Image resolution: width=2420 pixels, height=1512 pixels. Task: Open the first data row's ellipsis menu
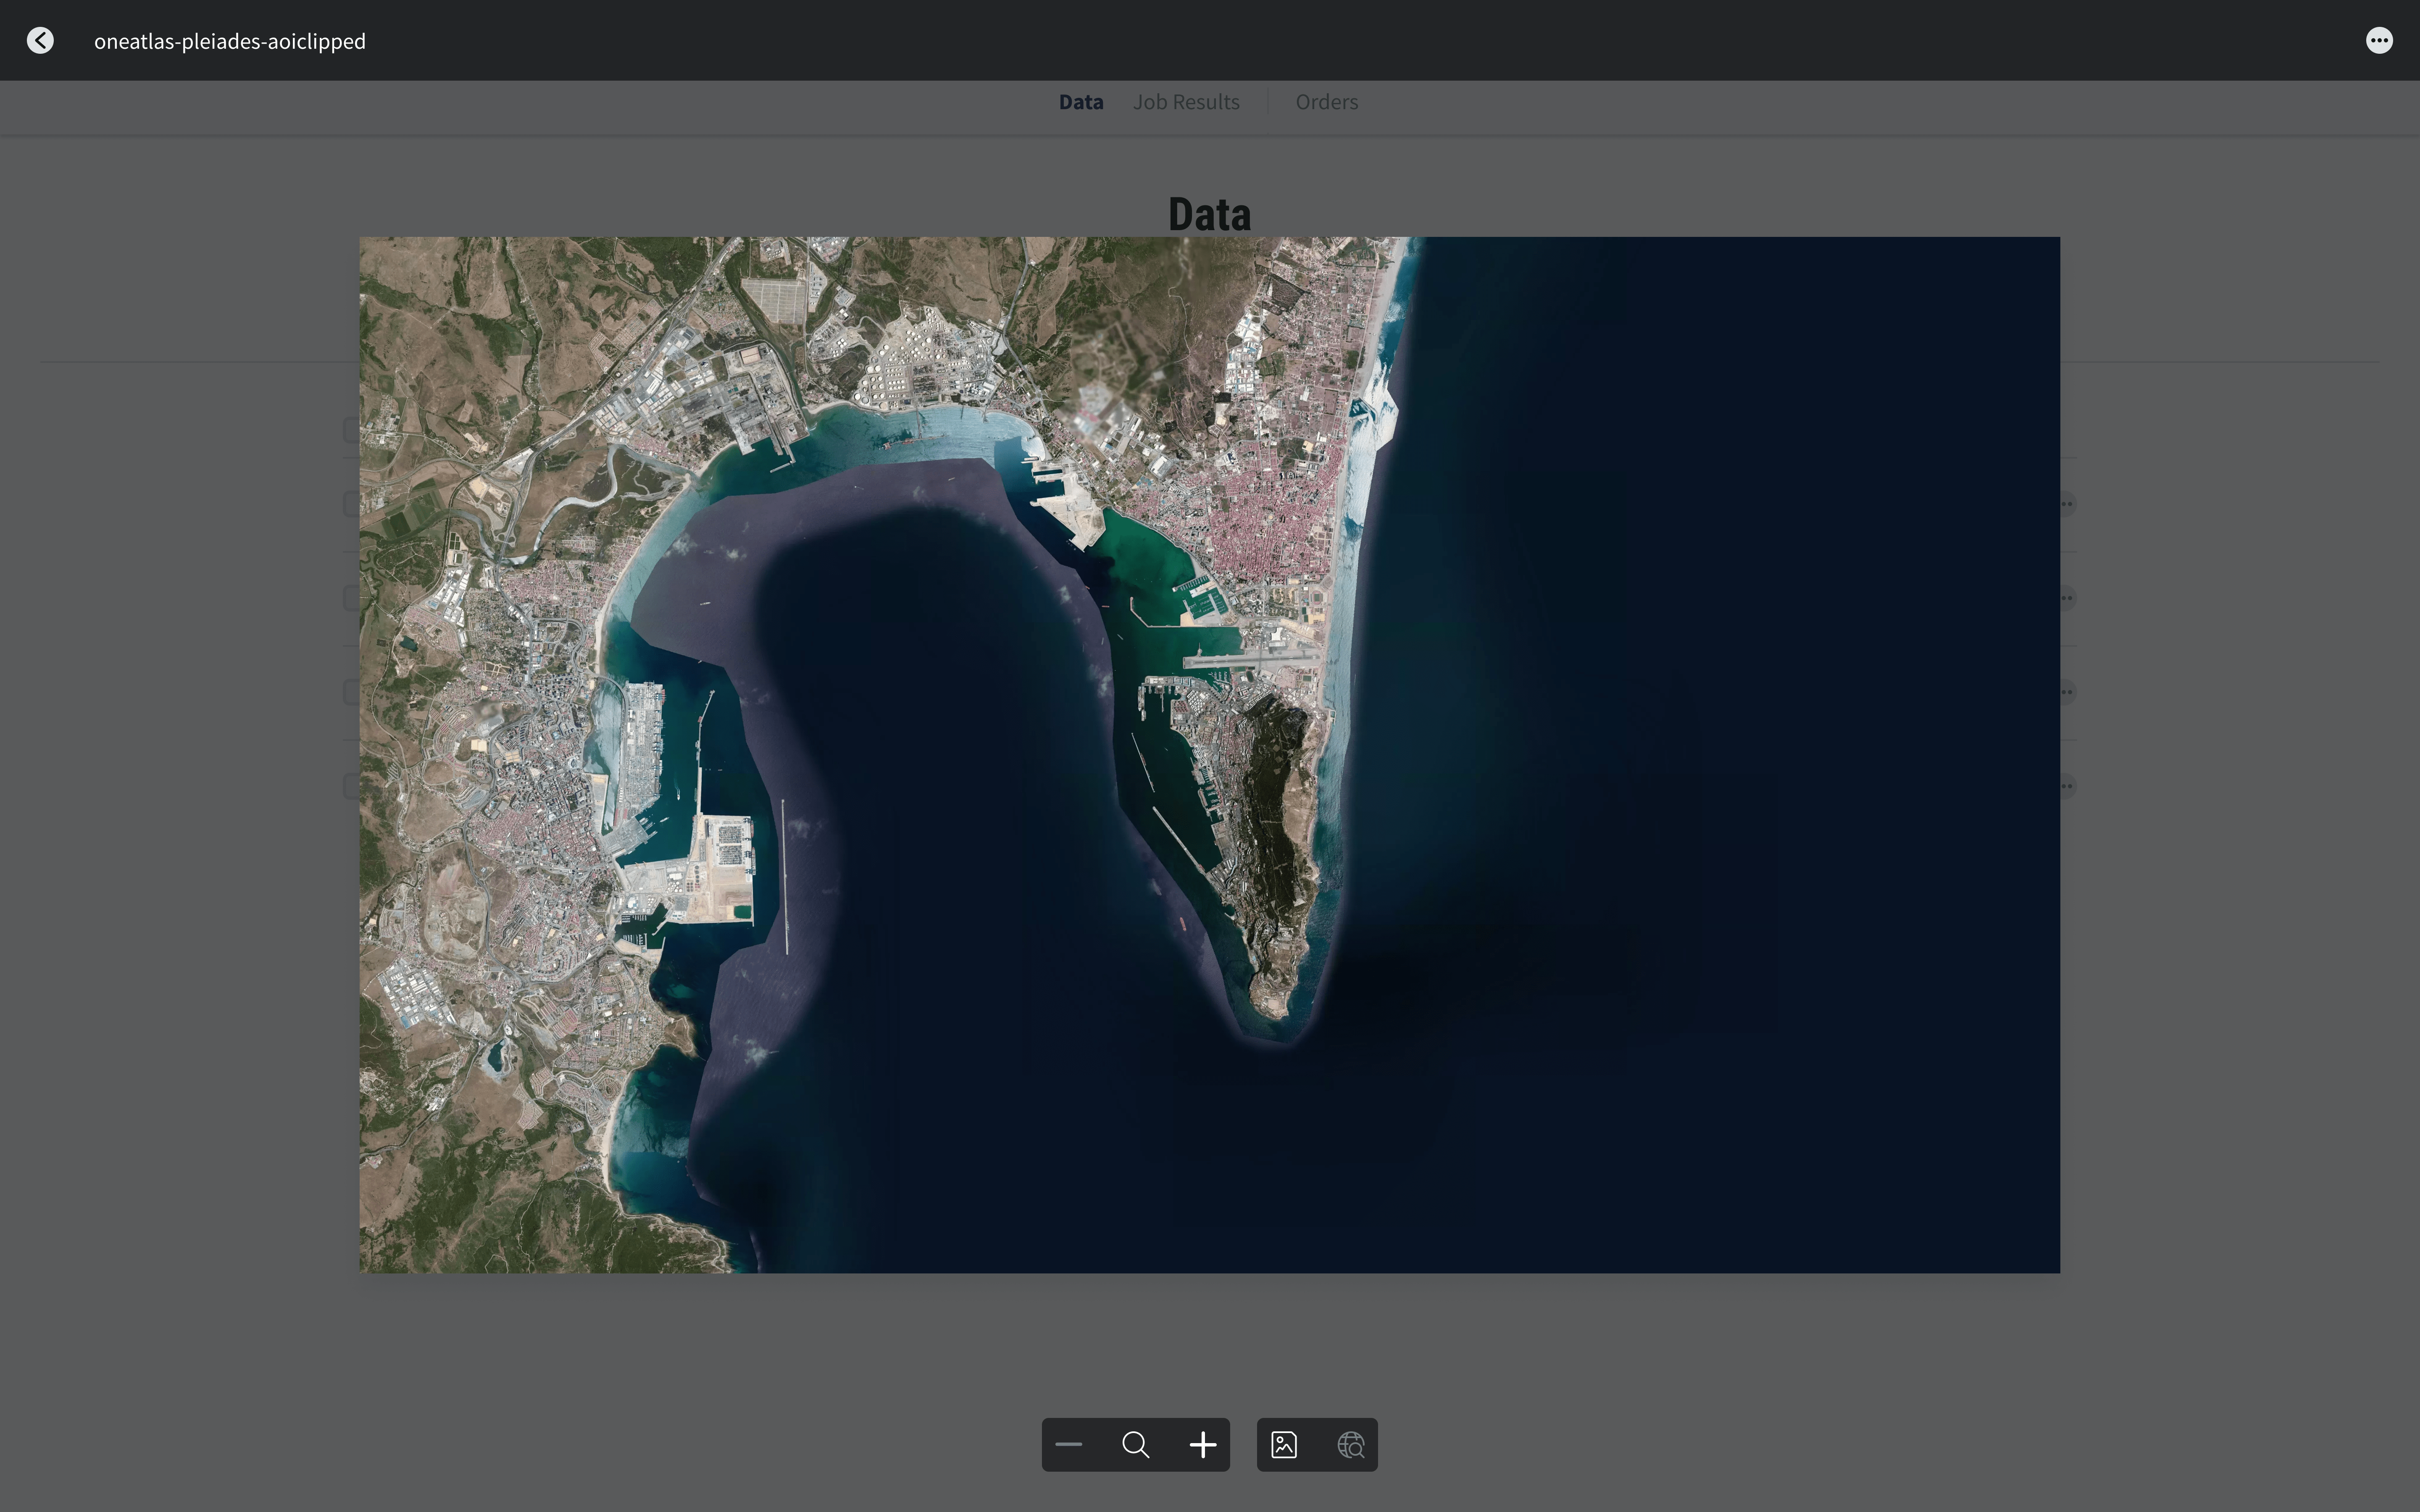[x=2068, y=503]
